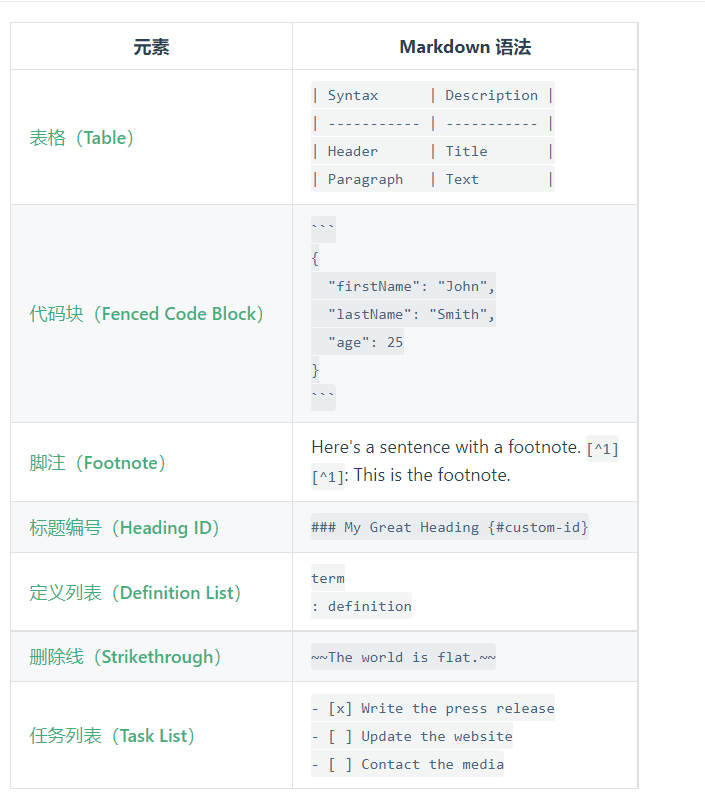Click the 元素 column header
This screenshot has height=805, width=705.
point(151,47)
